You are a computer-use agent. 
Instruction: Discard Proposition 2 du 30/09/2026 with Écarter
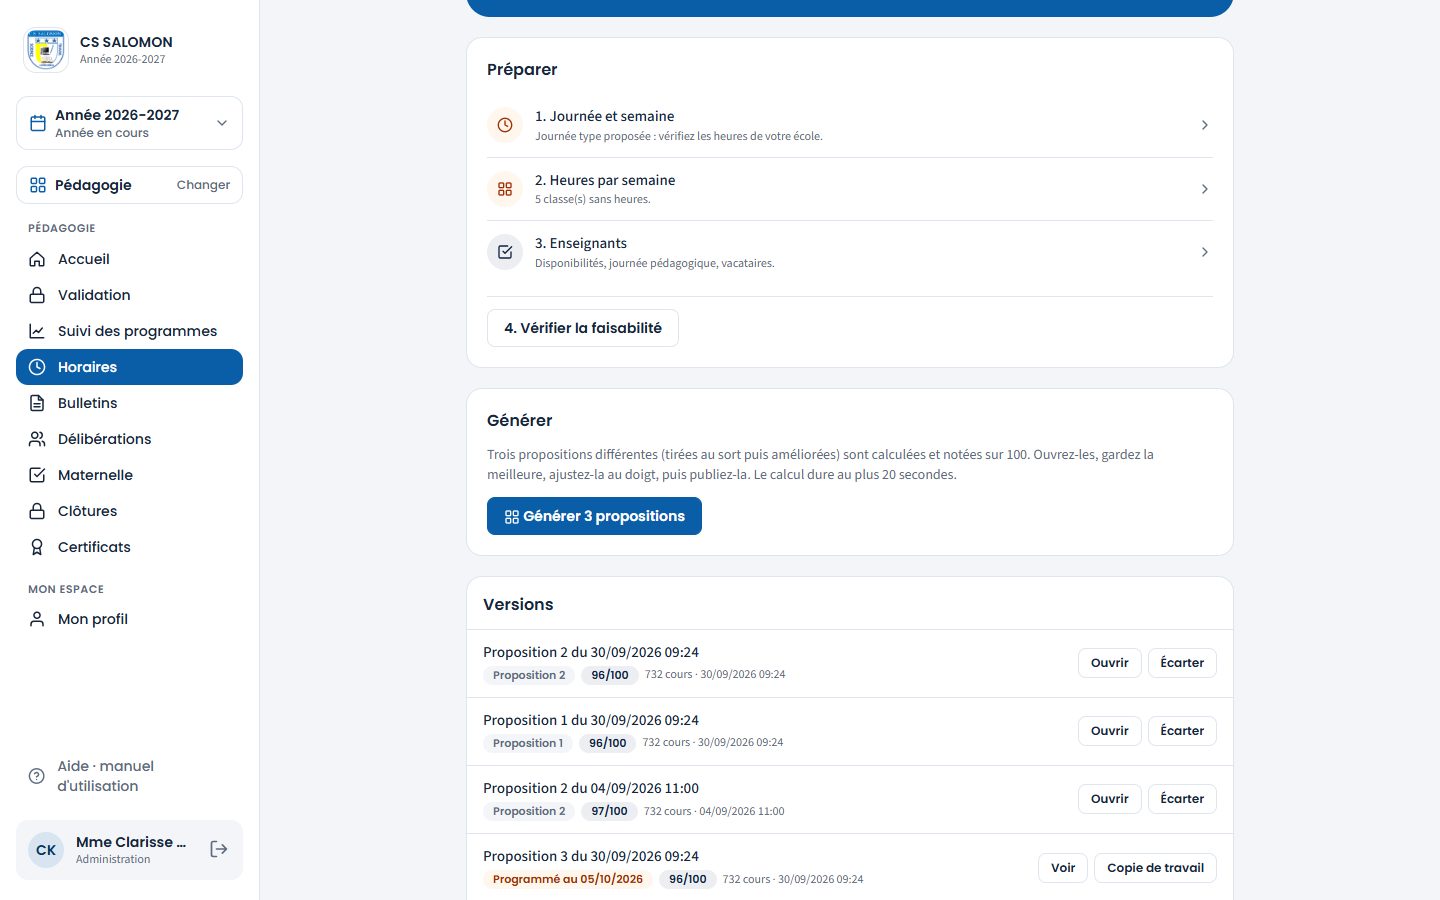pos(1182,663)
